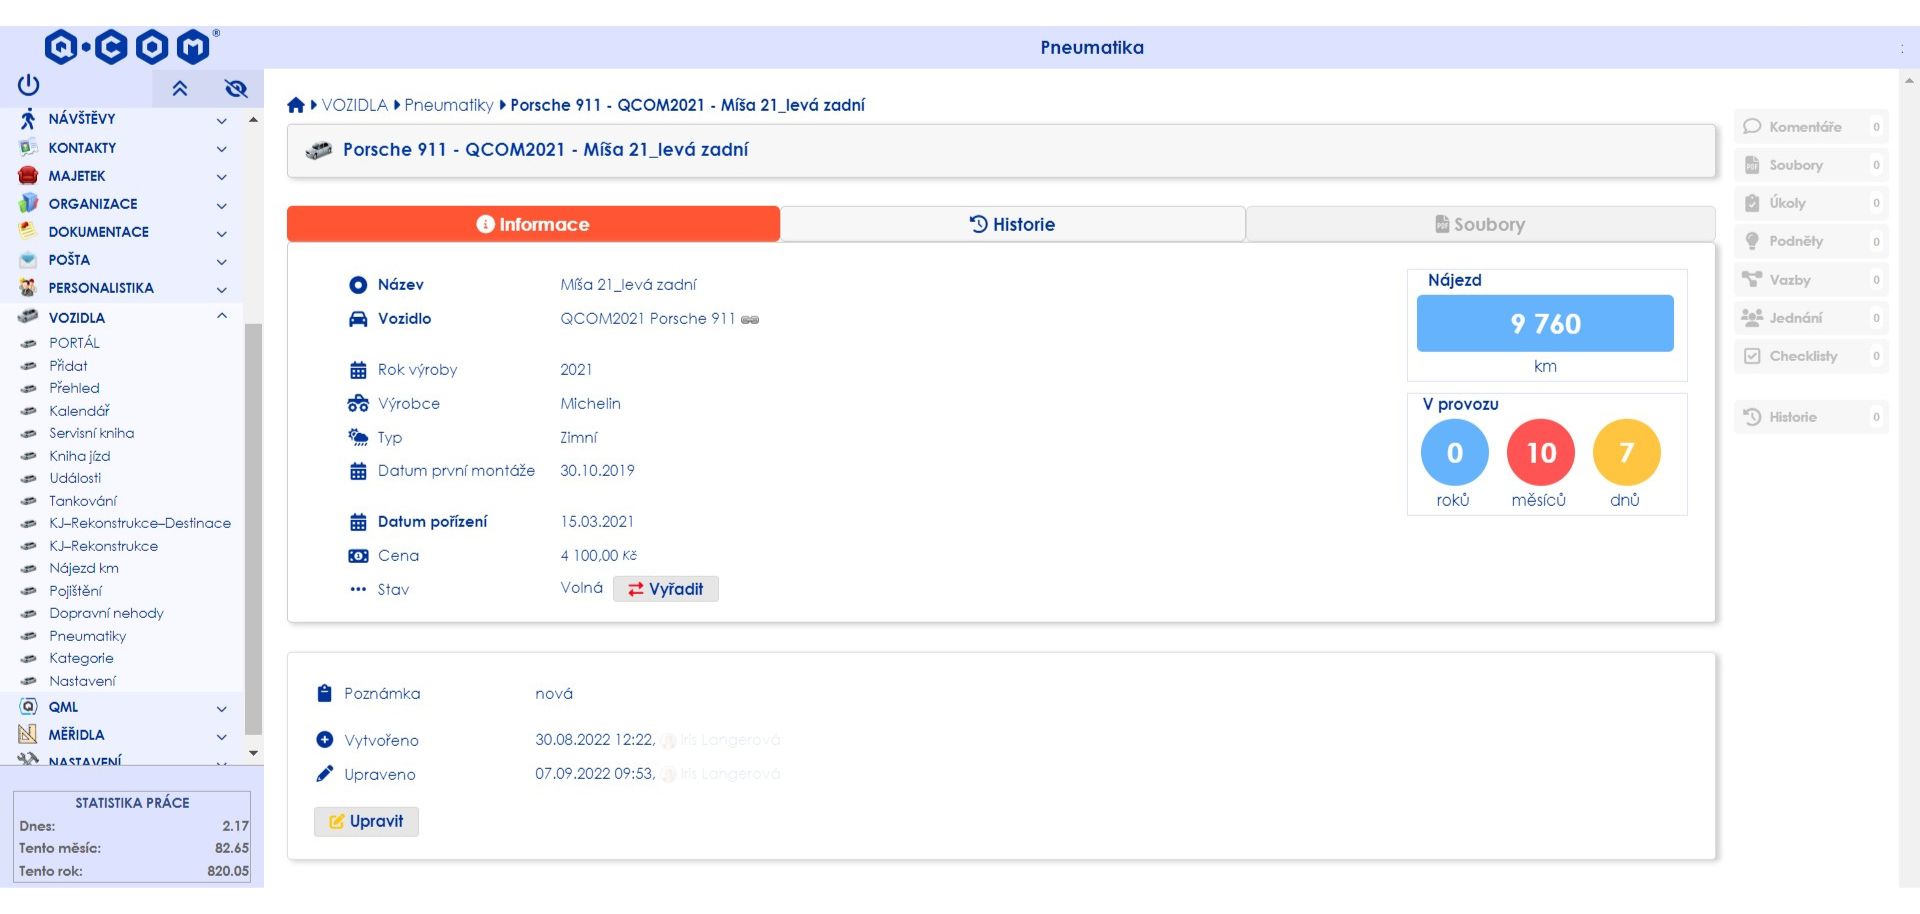Toggle the crossed-eye hide icon
This screenshot has width=1920, height=914.
pos(236,88)
